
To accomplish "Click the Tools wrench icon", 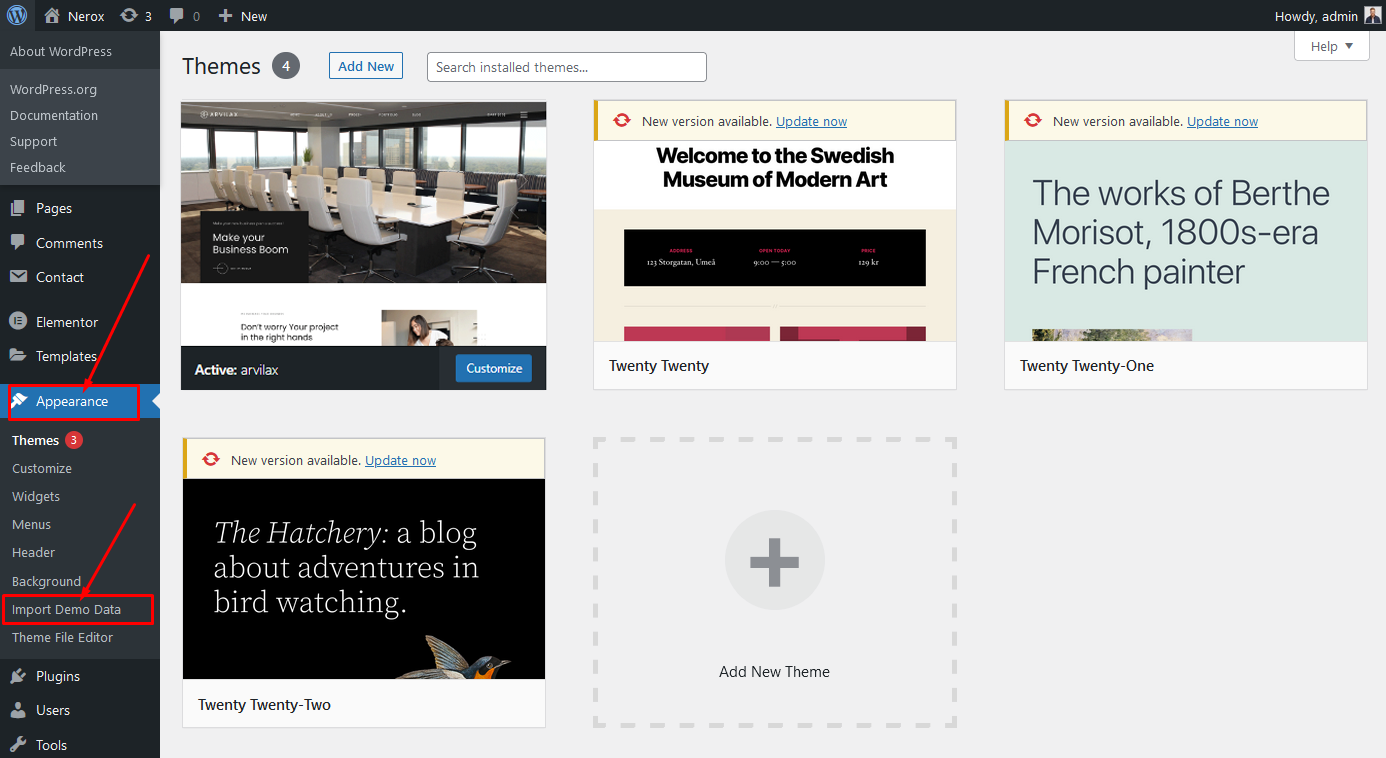I will (18, 745).
